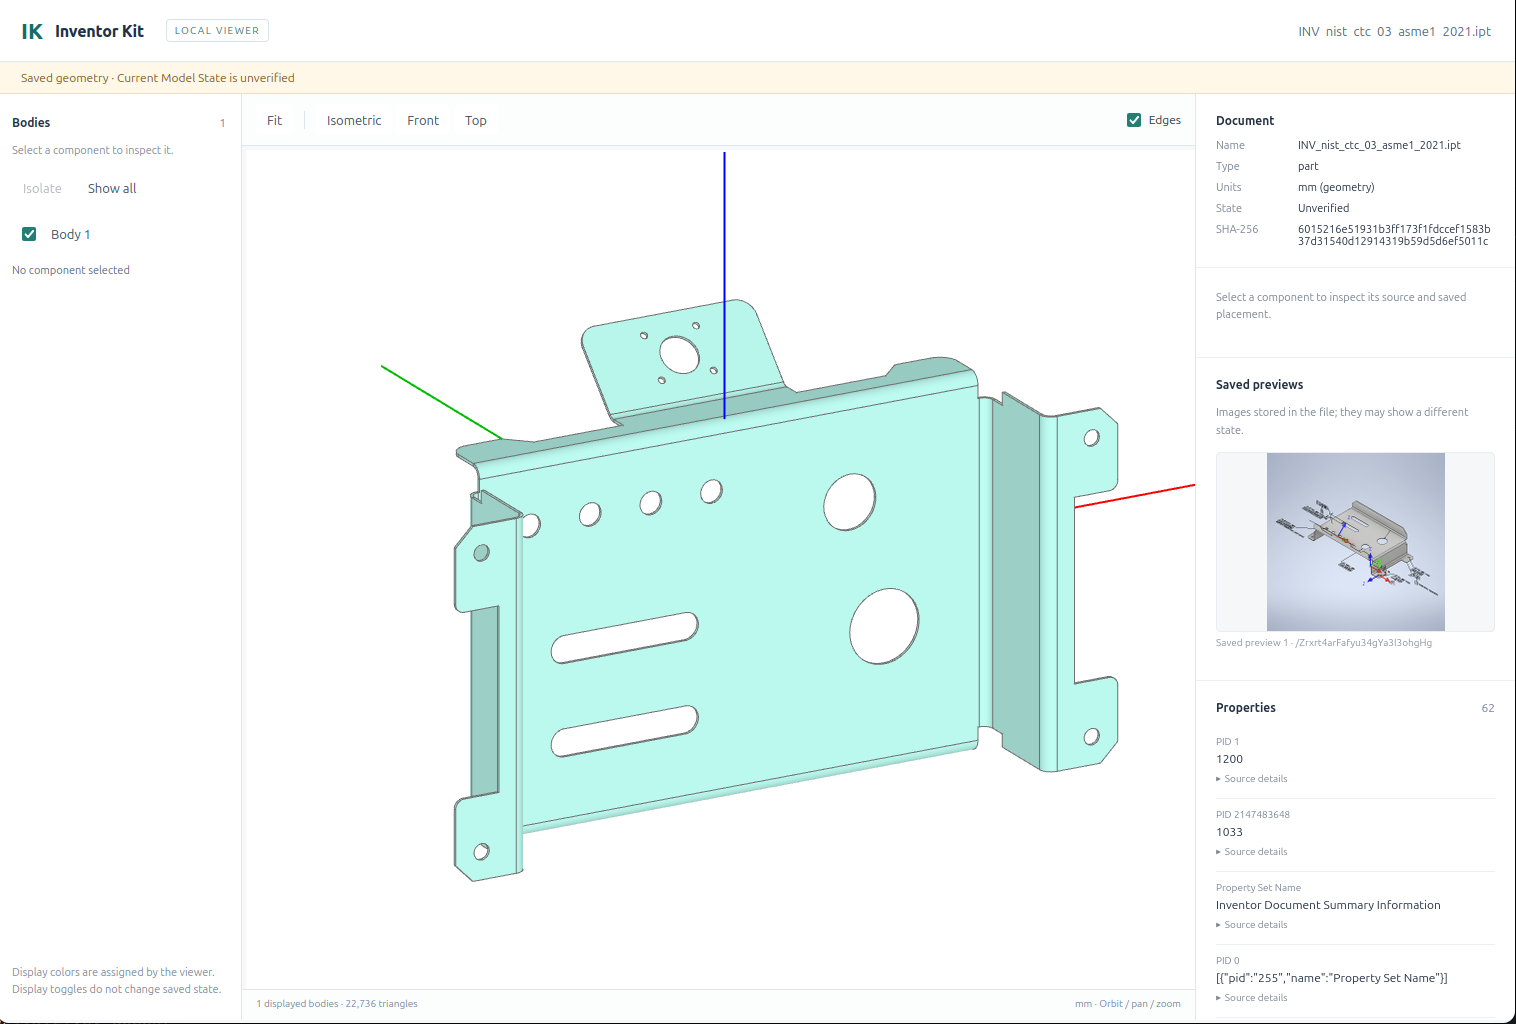Click the Saved preview 1 caption

point(1324,643)
